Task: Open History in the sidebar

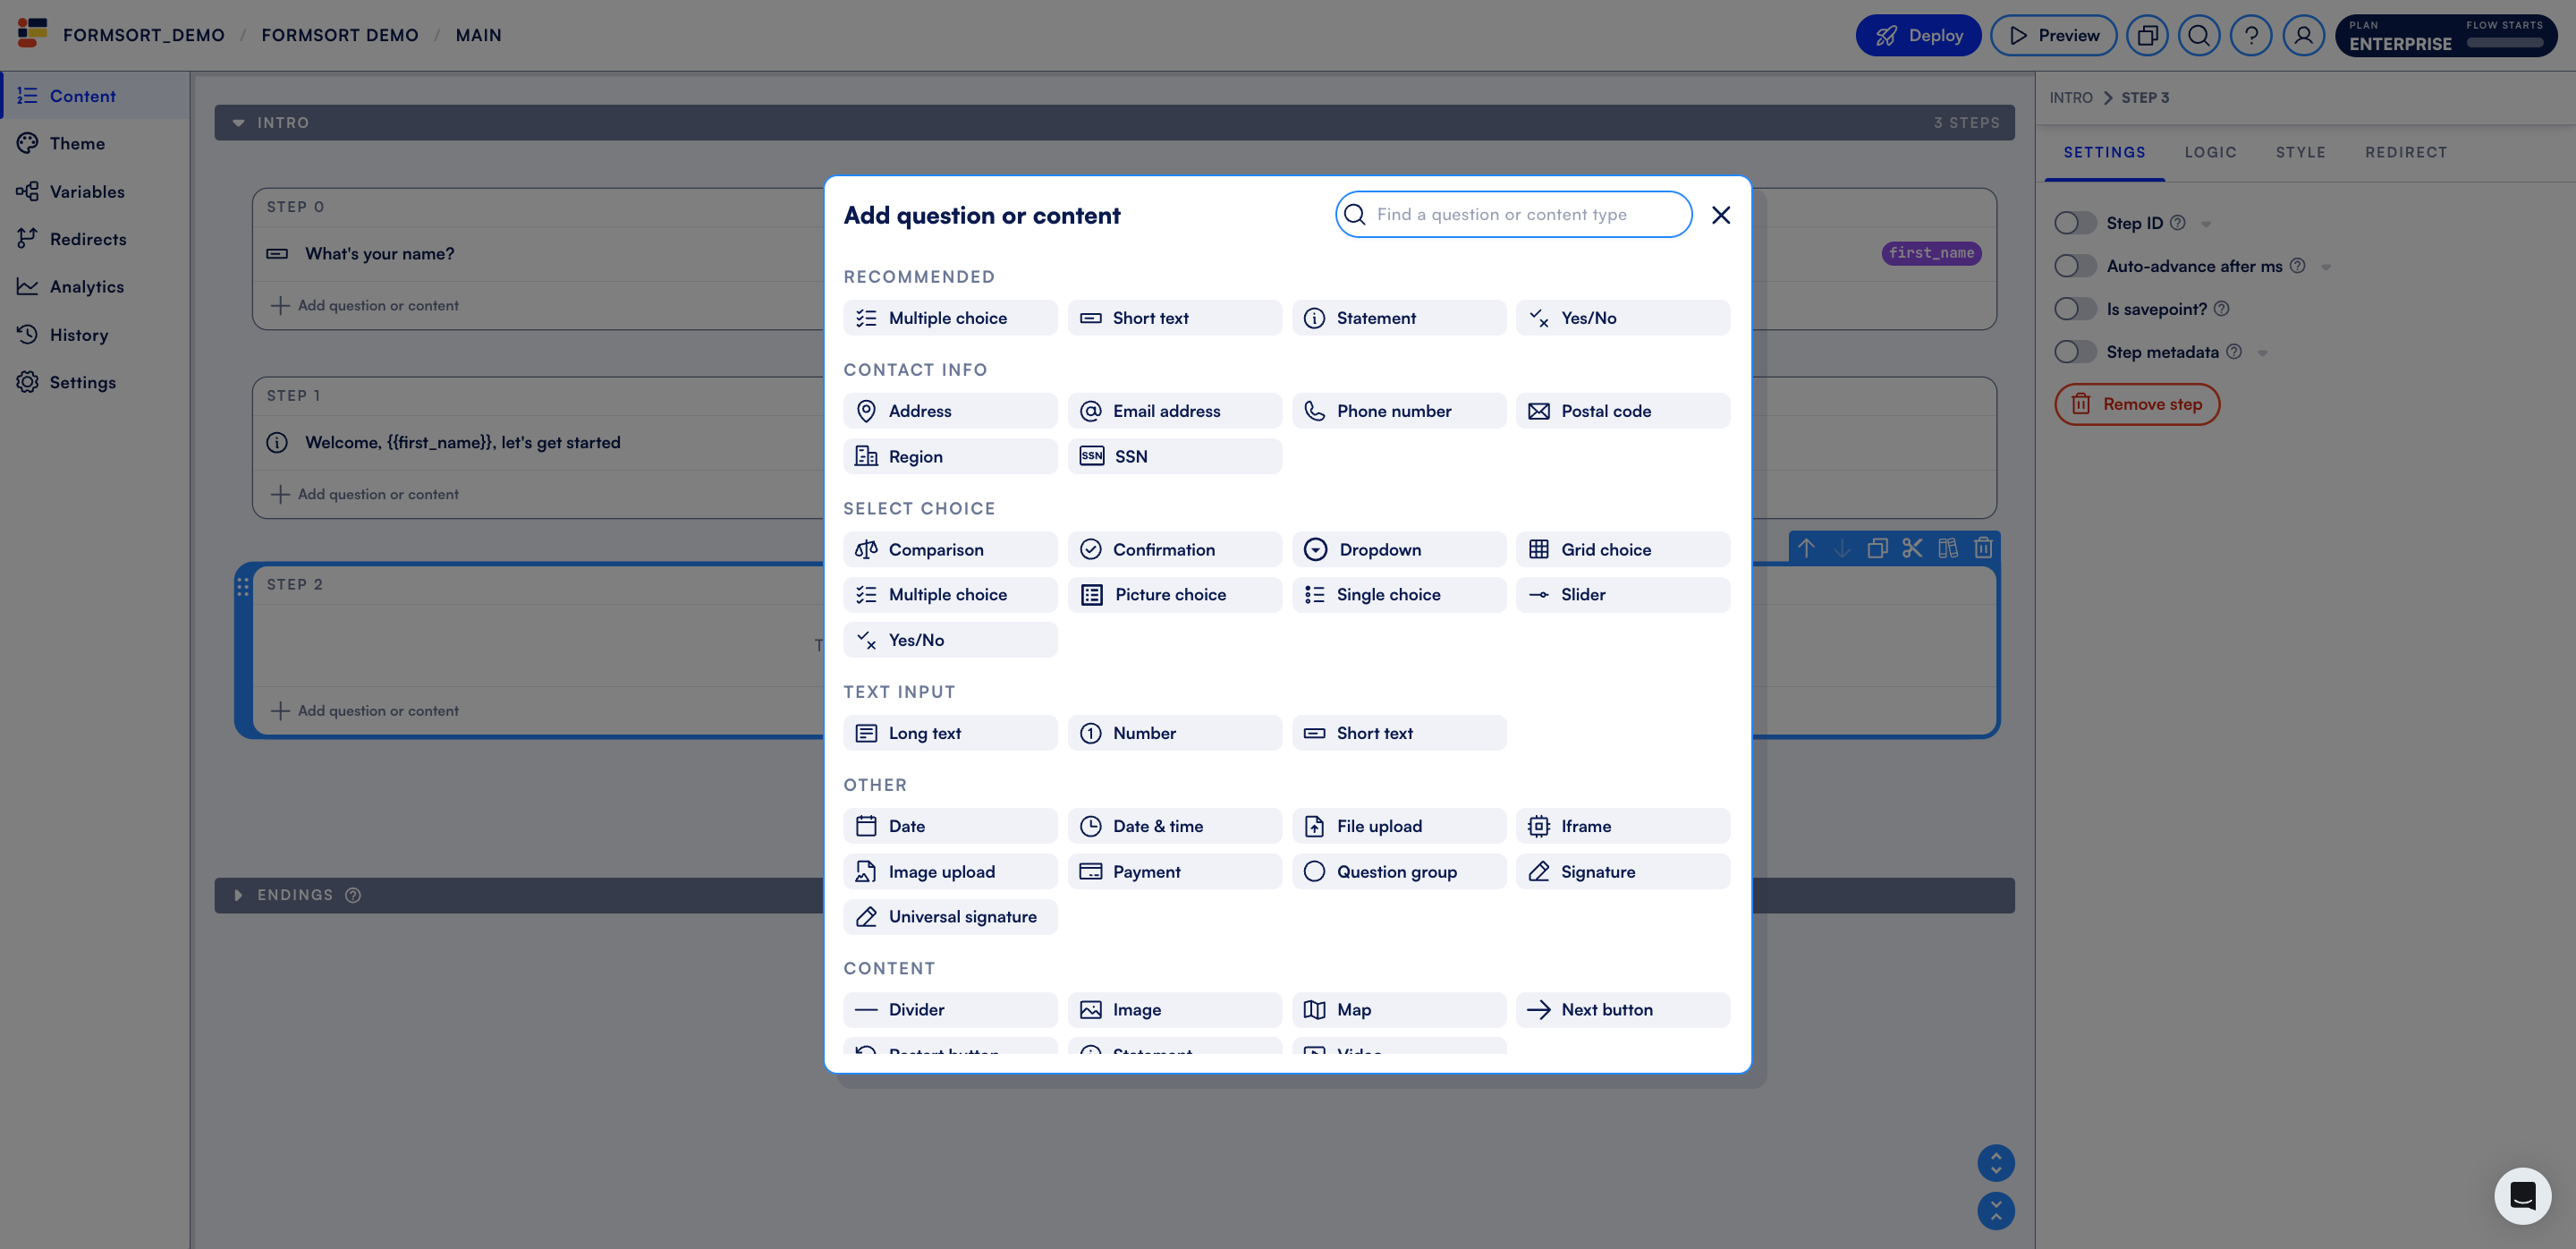Action: (x=95, y=334)
